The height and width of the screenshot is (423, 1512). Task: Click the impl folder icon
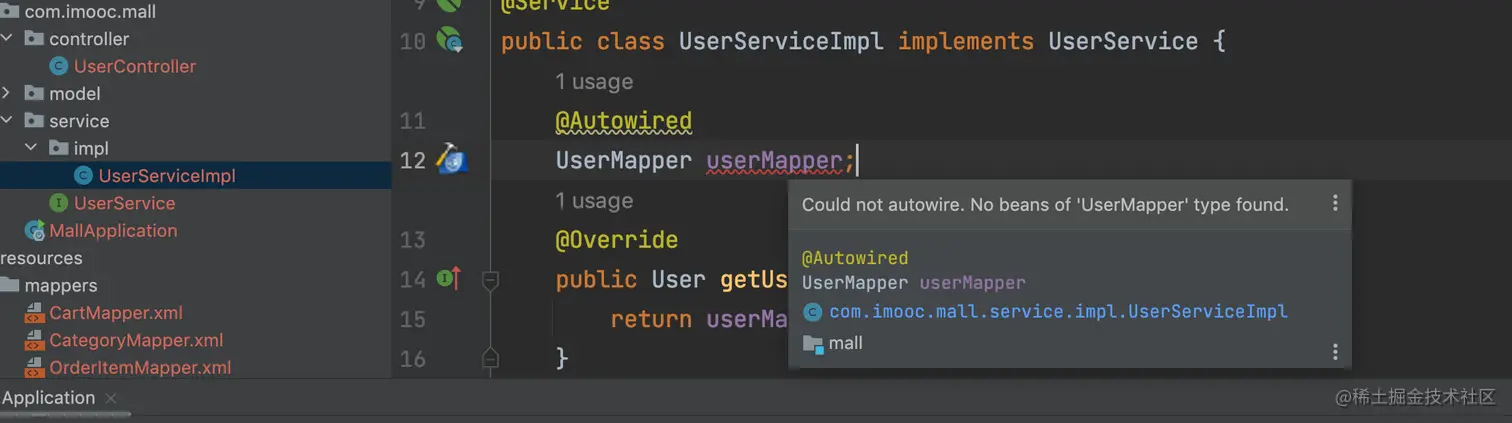click(59, 148)
